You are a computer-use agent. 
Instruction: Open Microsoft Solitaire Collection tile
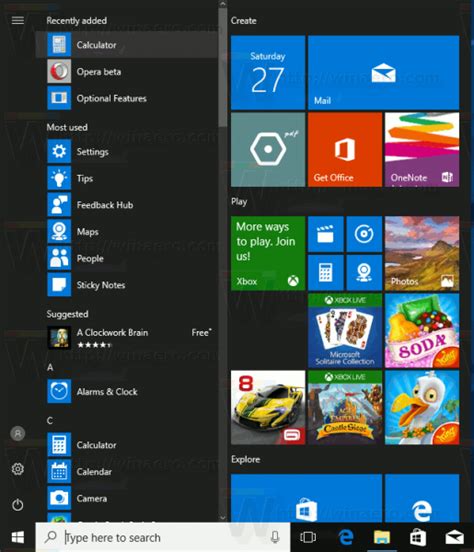pyautogui.click(x=345, y=331)
